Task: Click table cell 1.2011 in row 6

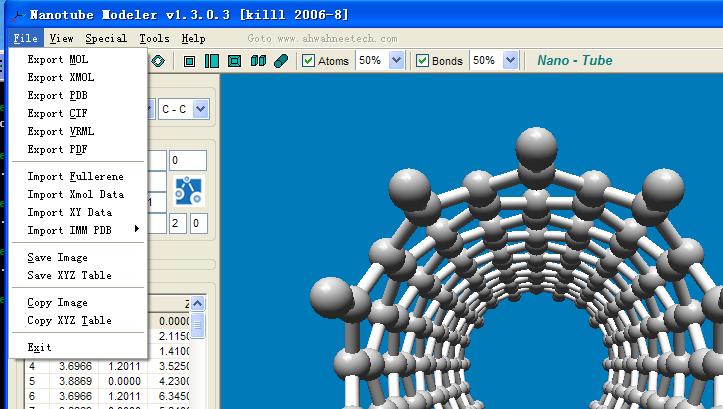Action: 124,396
